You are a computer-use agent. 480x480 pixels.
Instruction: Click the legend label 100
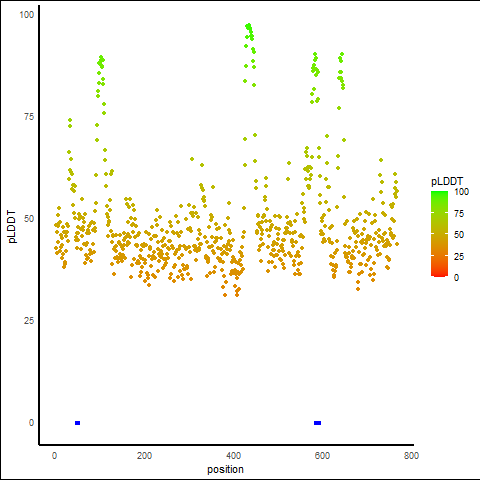tap(461, 192)
